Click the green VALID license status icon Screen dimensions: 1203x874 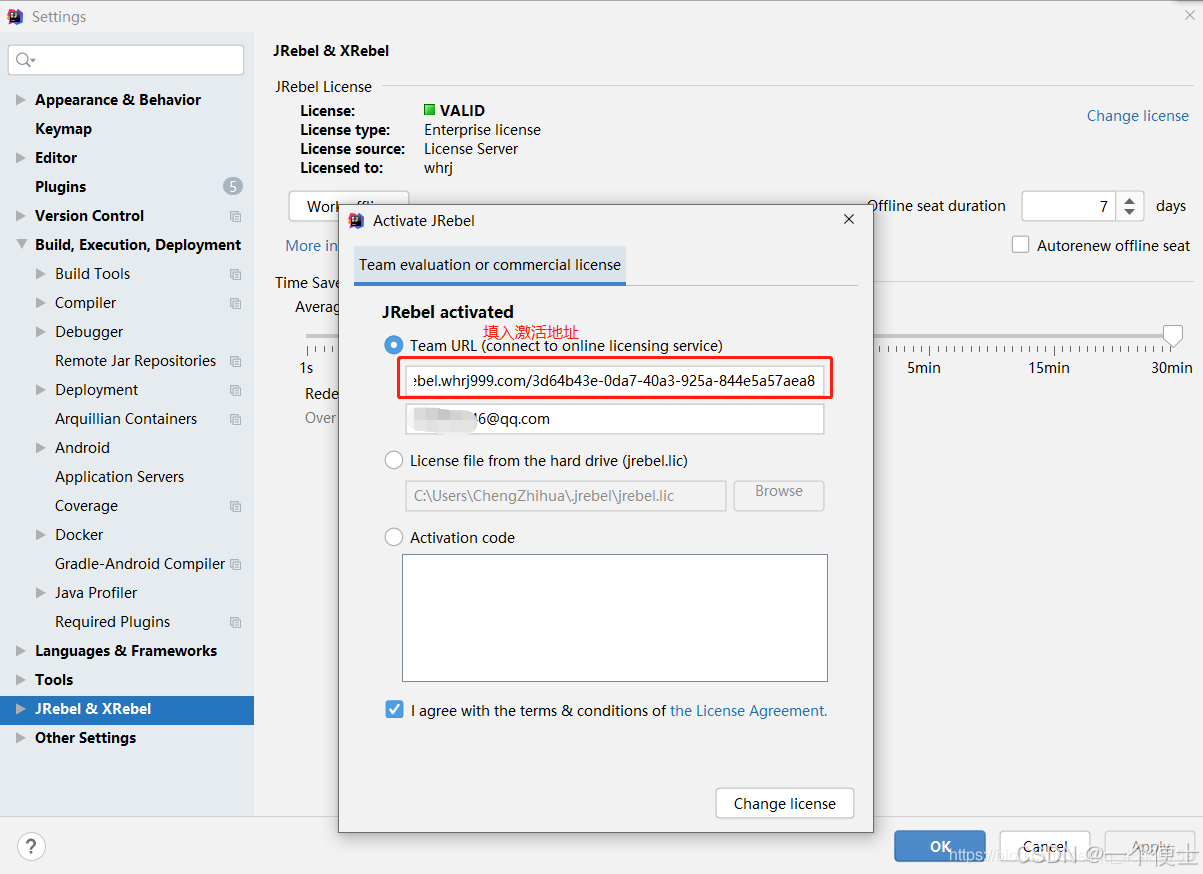click(429, 110)
